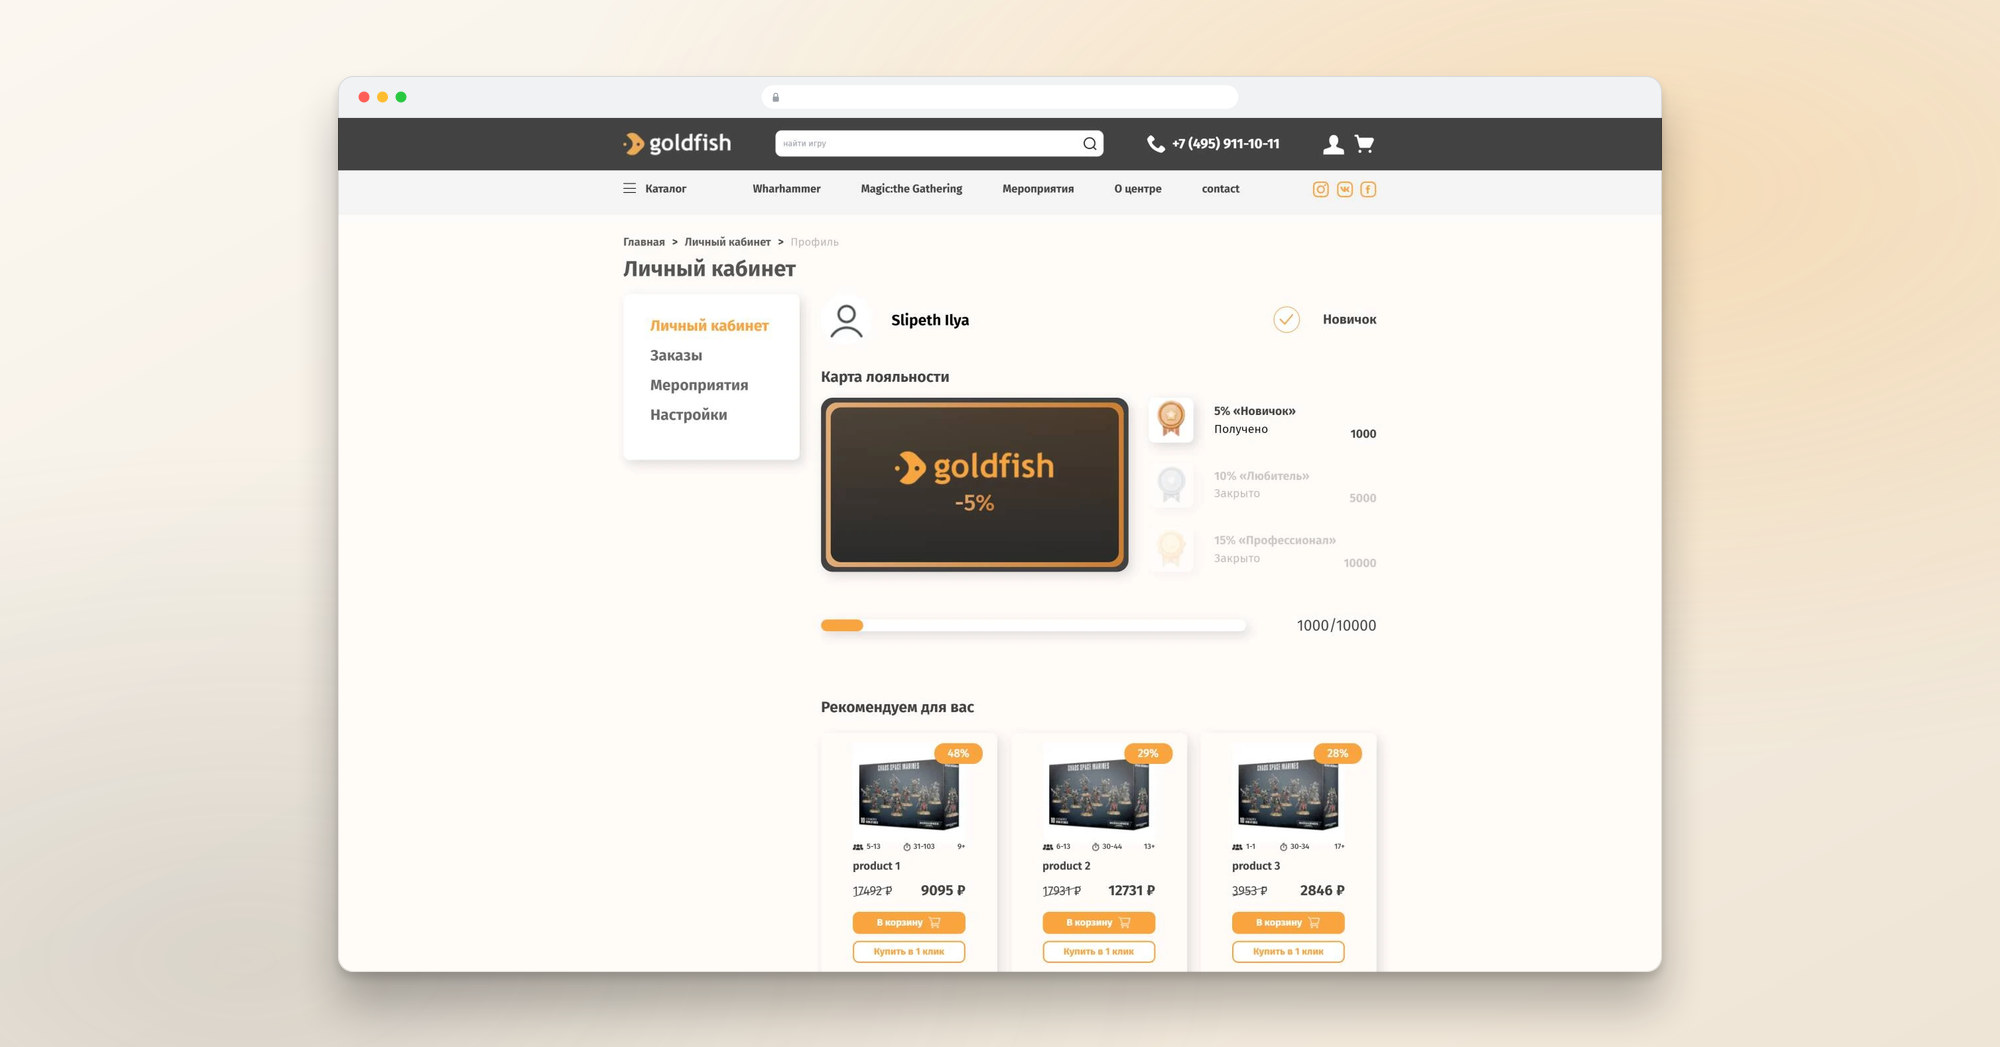2000x1047 pixels.
Task: Select the 5% «Новичок» bronze medal
Action: pyautogui.click(x=1171, y=419)
